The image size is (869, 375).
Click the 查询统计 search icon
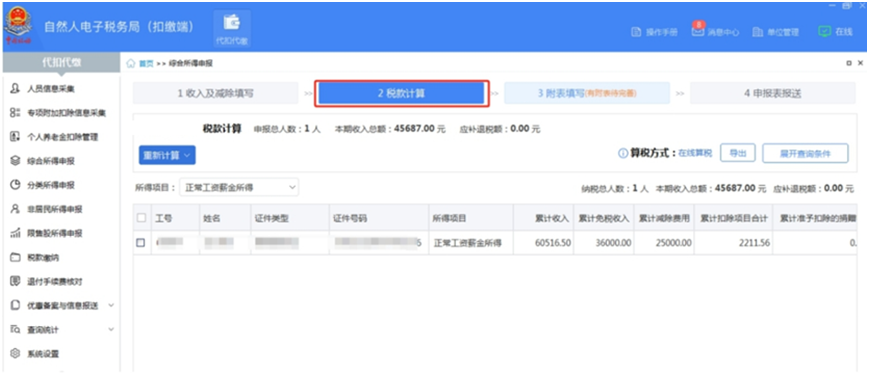pos(15,330)
